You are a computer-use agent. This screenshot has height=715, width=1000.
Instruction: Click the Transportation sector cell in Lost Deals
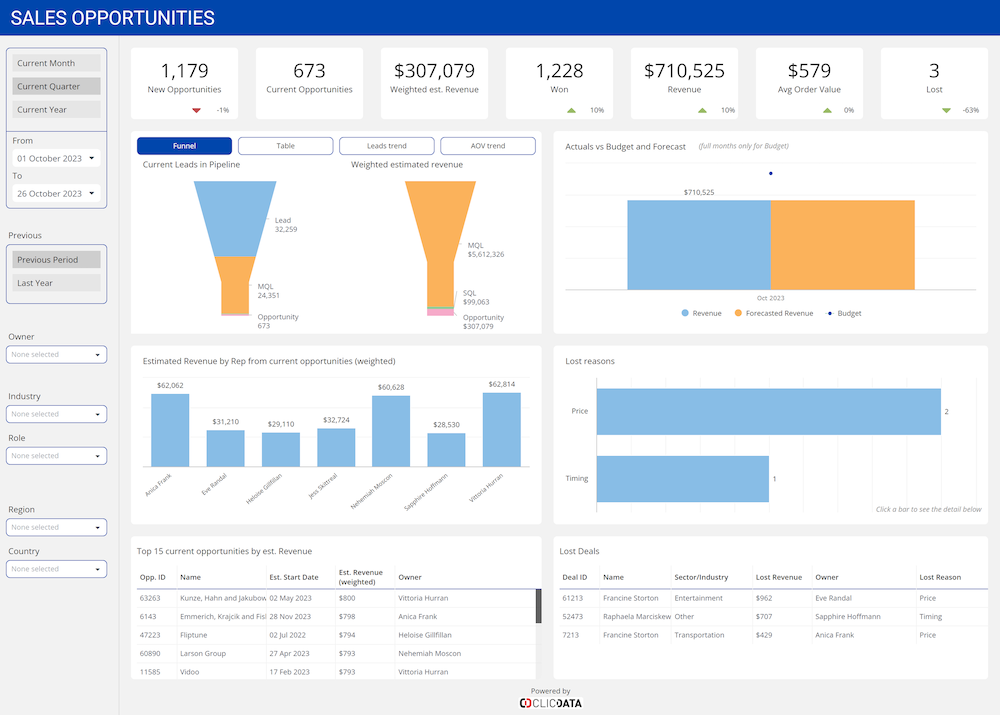(x=699, y=635)
